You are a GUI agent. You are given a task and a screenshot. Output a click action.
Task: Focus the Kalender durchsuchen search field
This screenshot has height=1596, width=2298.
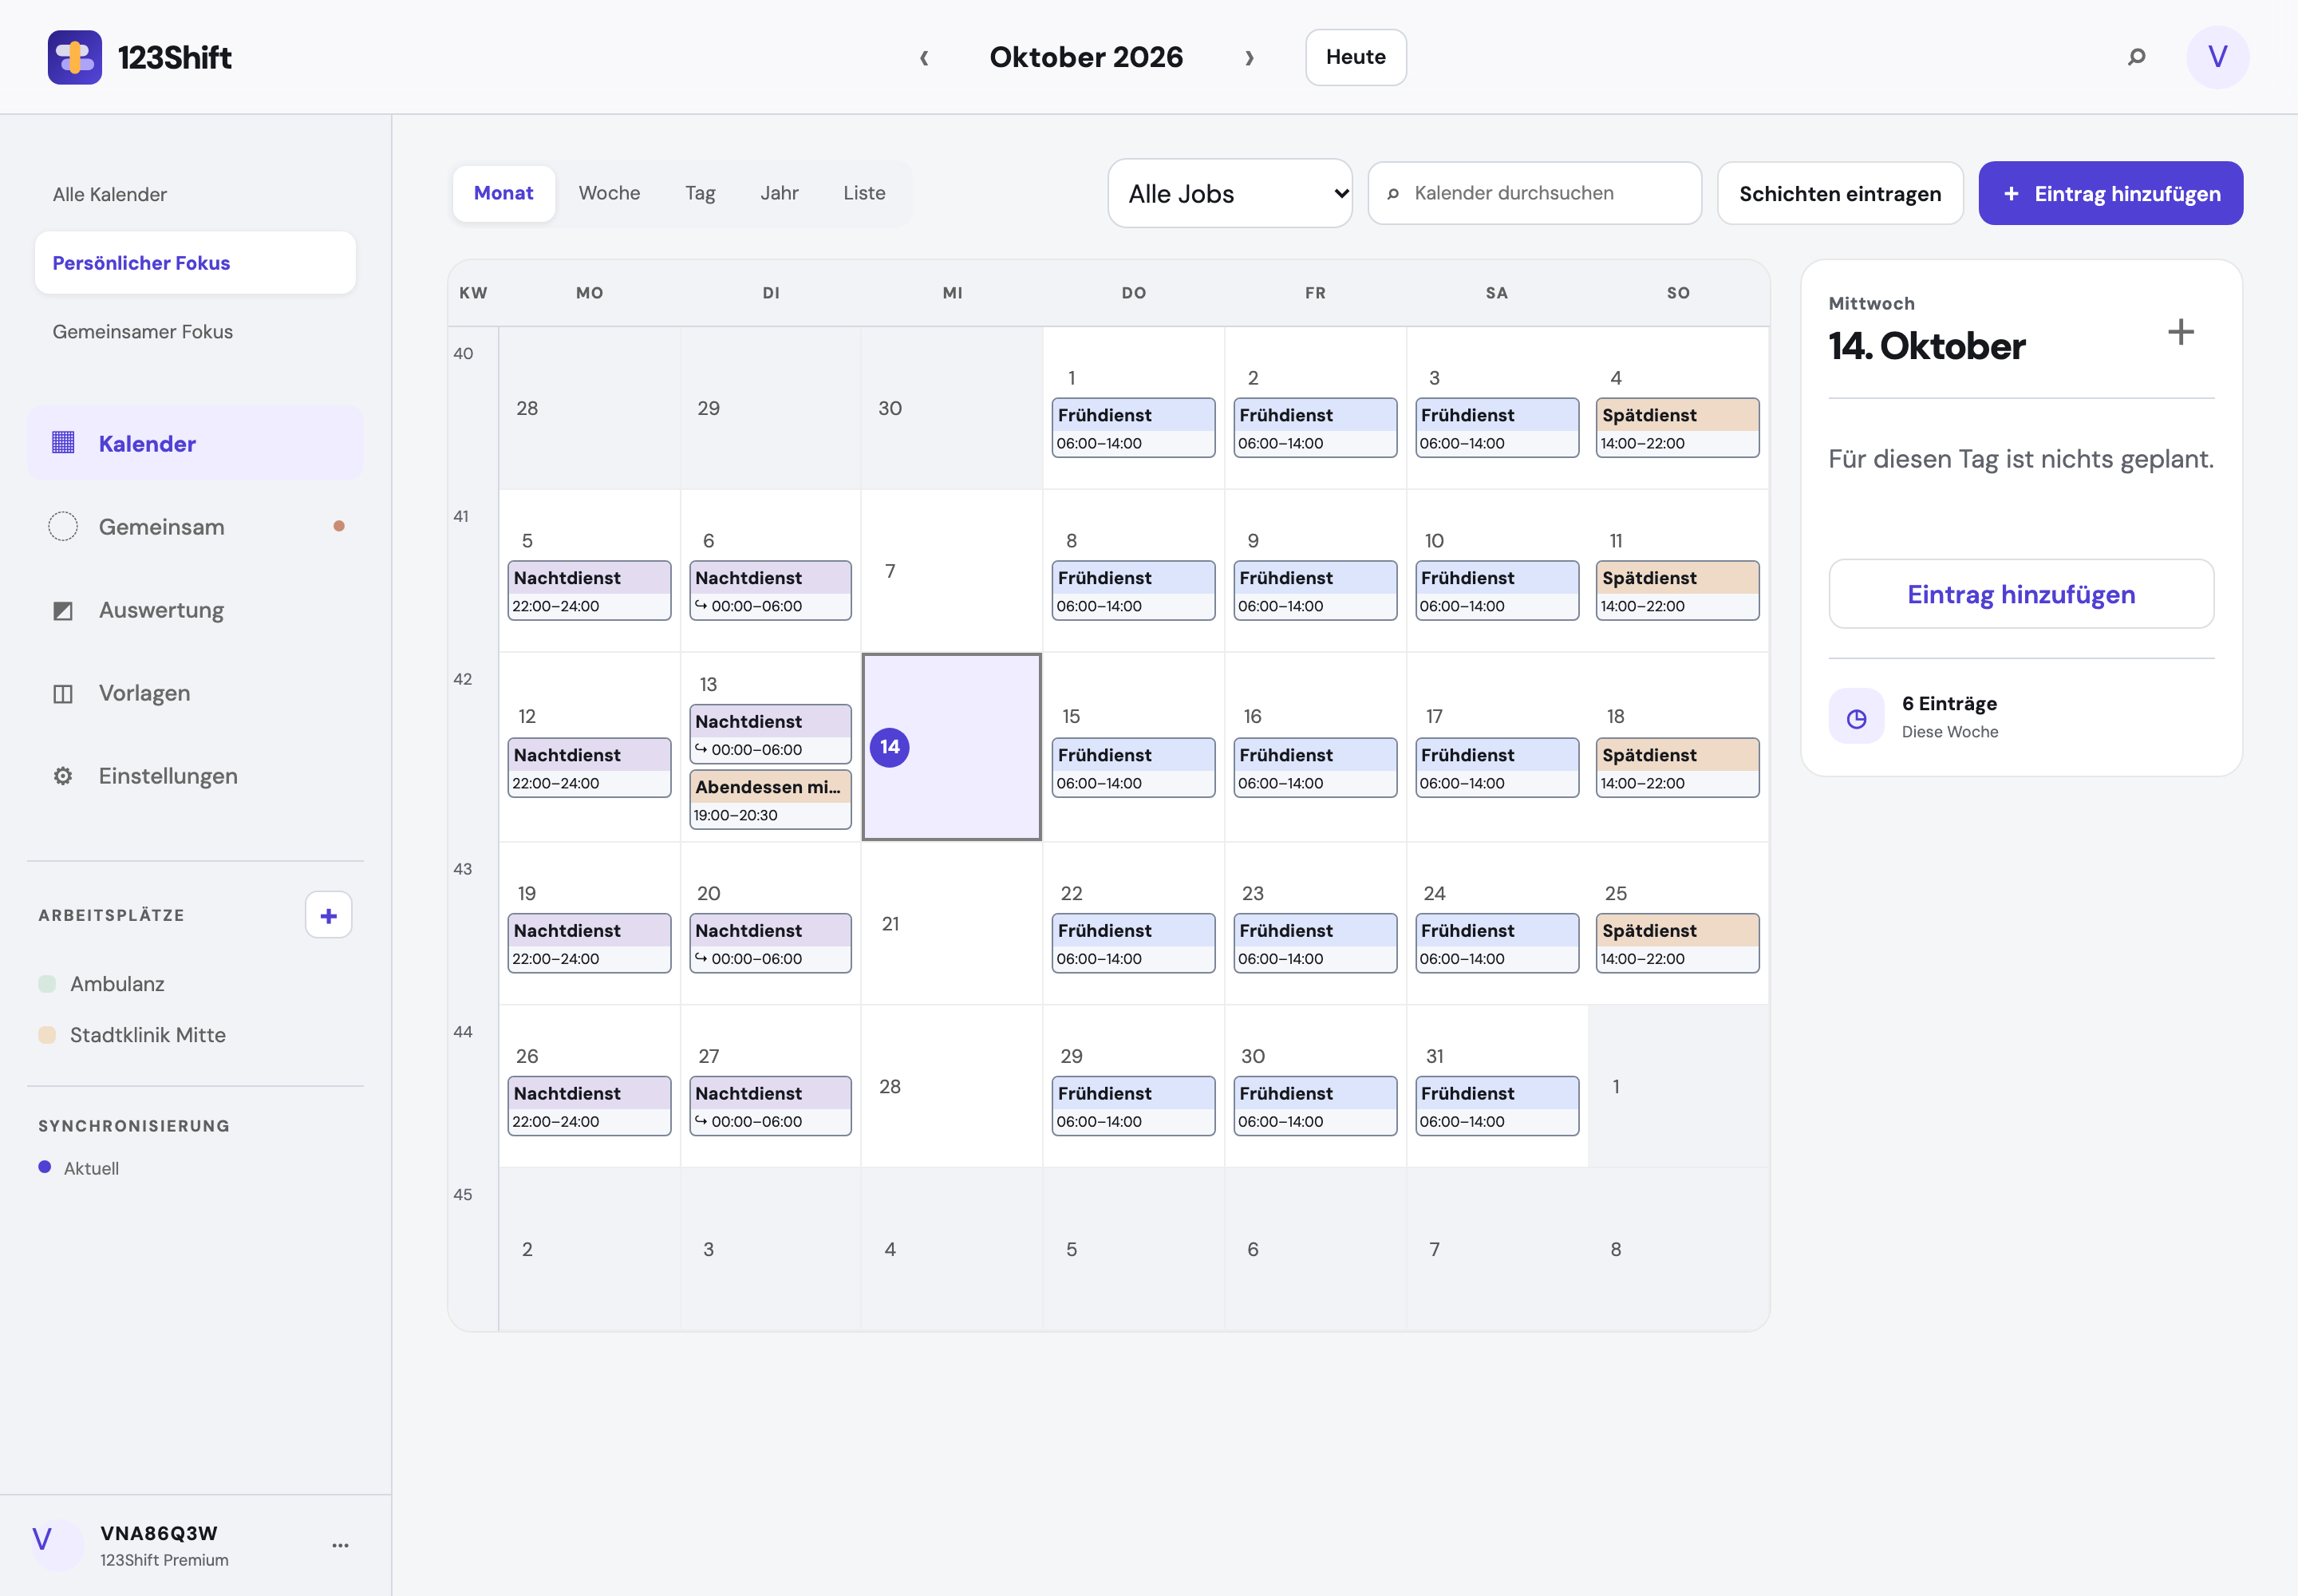1534,193
